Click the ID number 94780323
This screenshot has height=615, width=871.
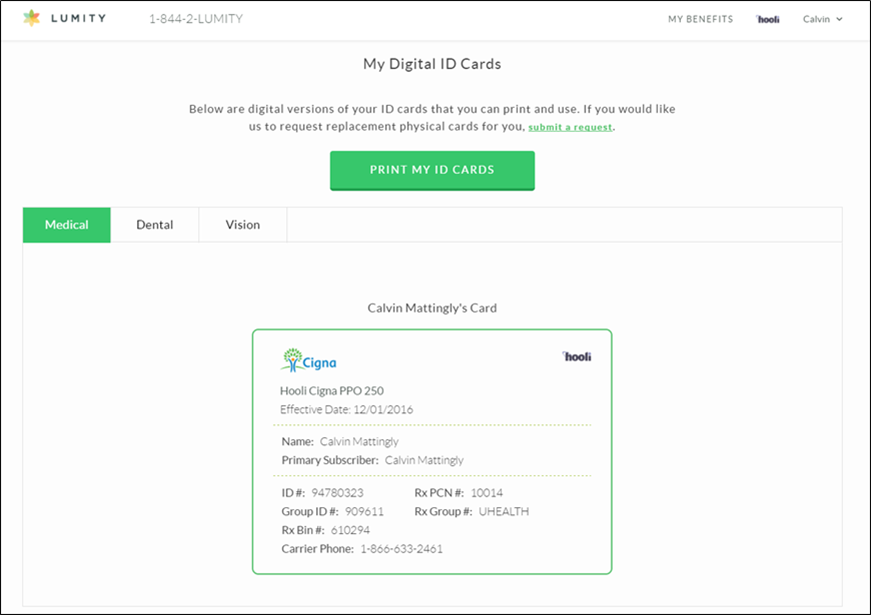[x=337, y=493]
